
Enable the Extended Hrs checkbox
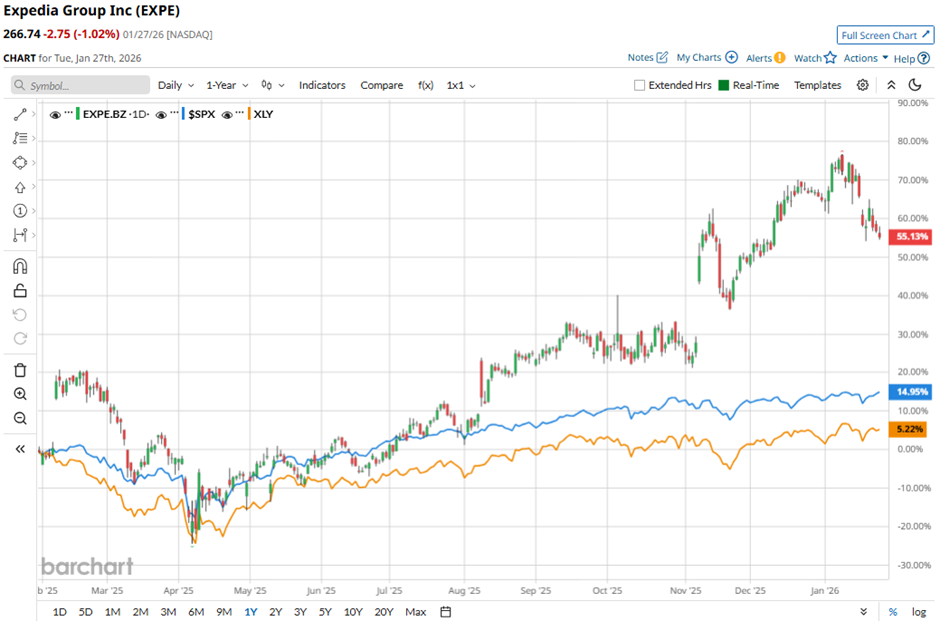coord(640,86)
